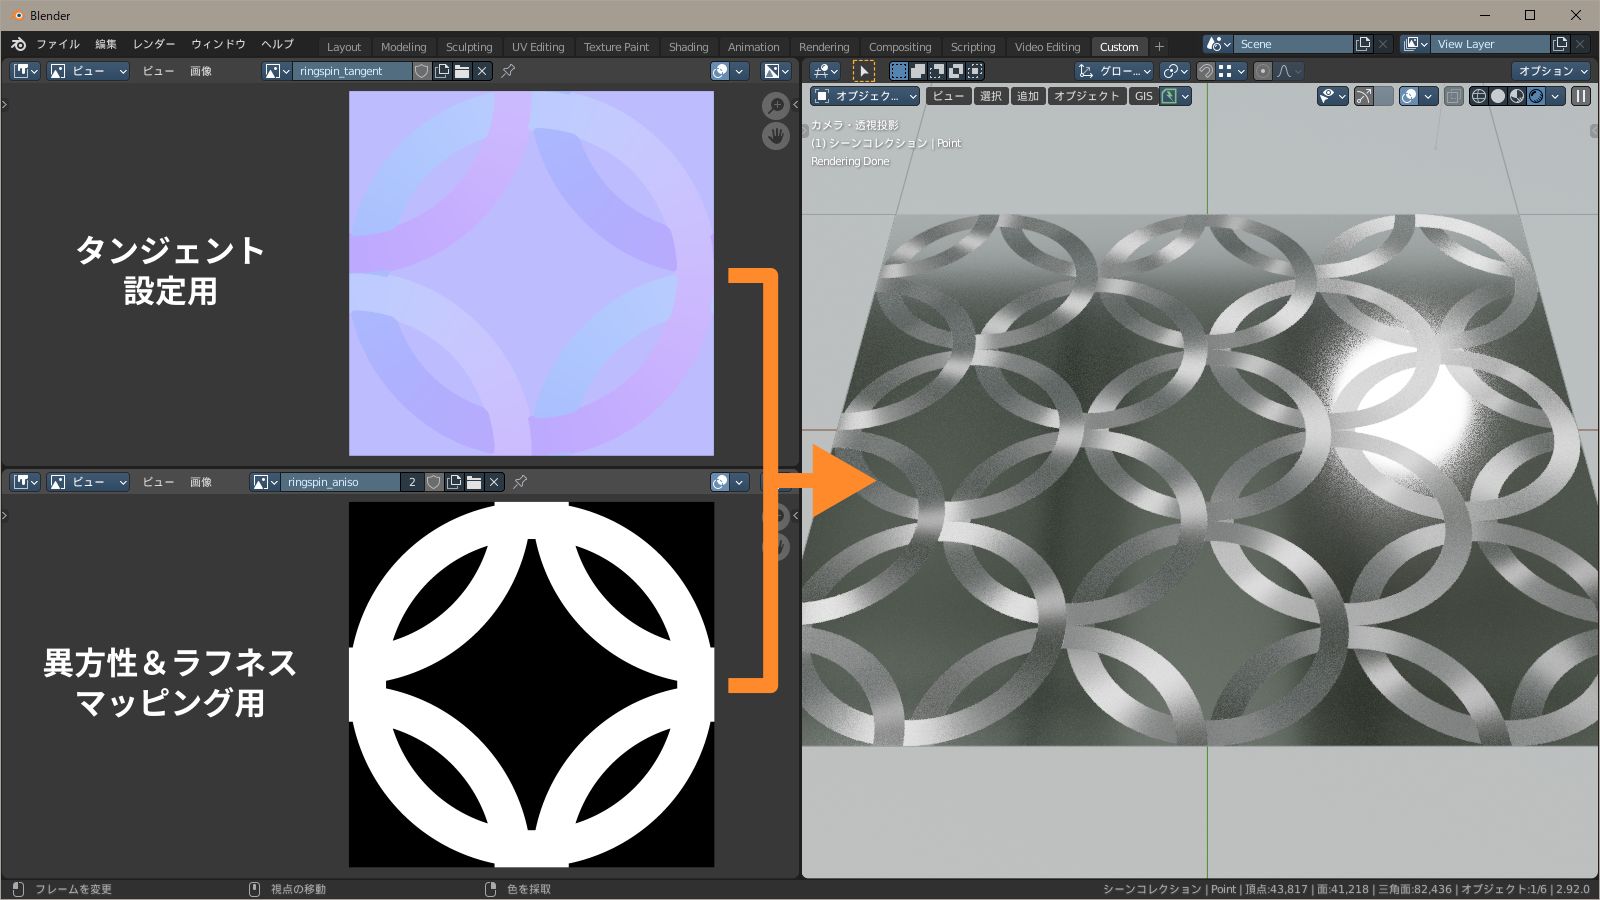
Task: Switch to the UV Editing workspace tab
Action: coord(538,47)
